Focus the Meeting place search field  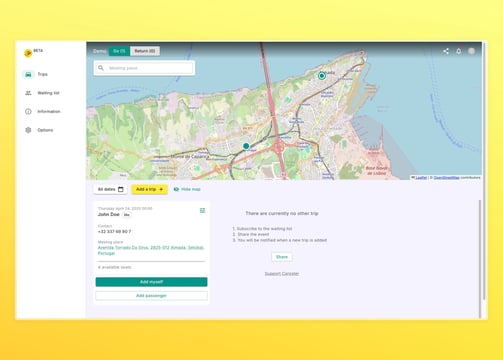point(144,68)
